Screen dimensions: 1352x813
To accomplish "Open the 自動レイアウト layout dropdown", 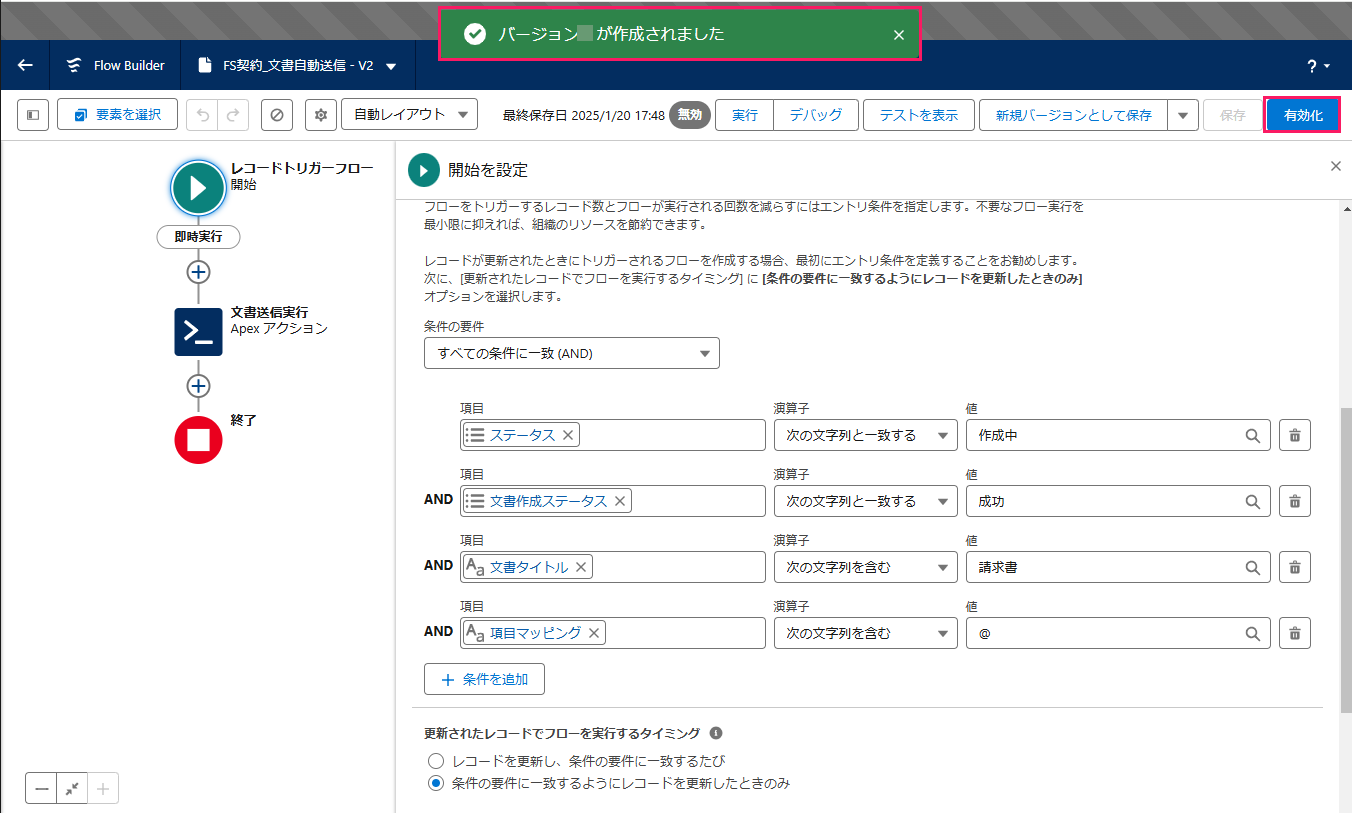I will (x=409, y=115).
